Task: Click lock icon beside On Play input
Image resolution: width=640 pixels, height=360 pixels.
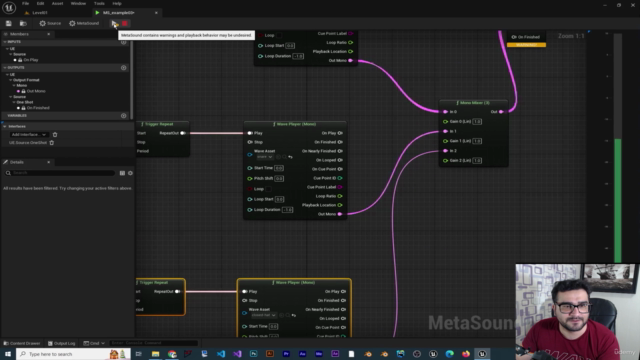Action: coord(20,60)
